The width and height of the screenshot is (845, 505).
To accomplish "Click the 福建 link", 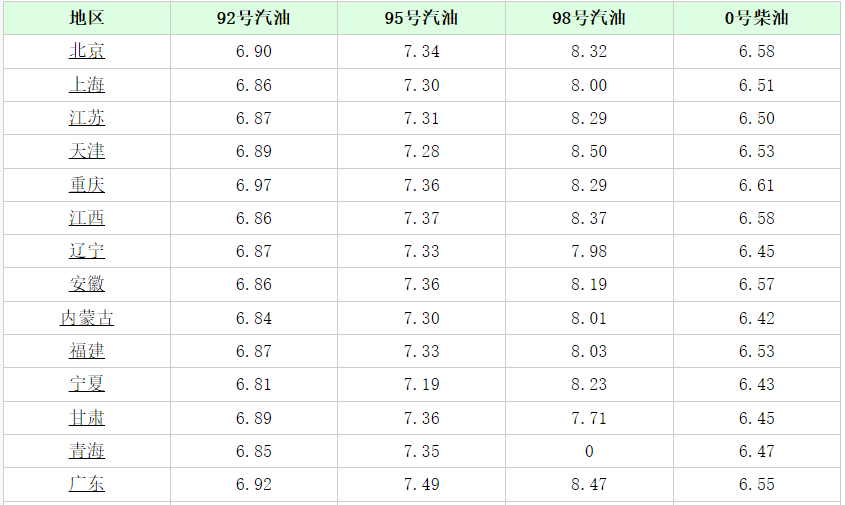I will [87, 351].
